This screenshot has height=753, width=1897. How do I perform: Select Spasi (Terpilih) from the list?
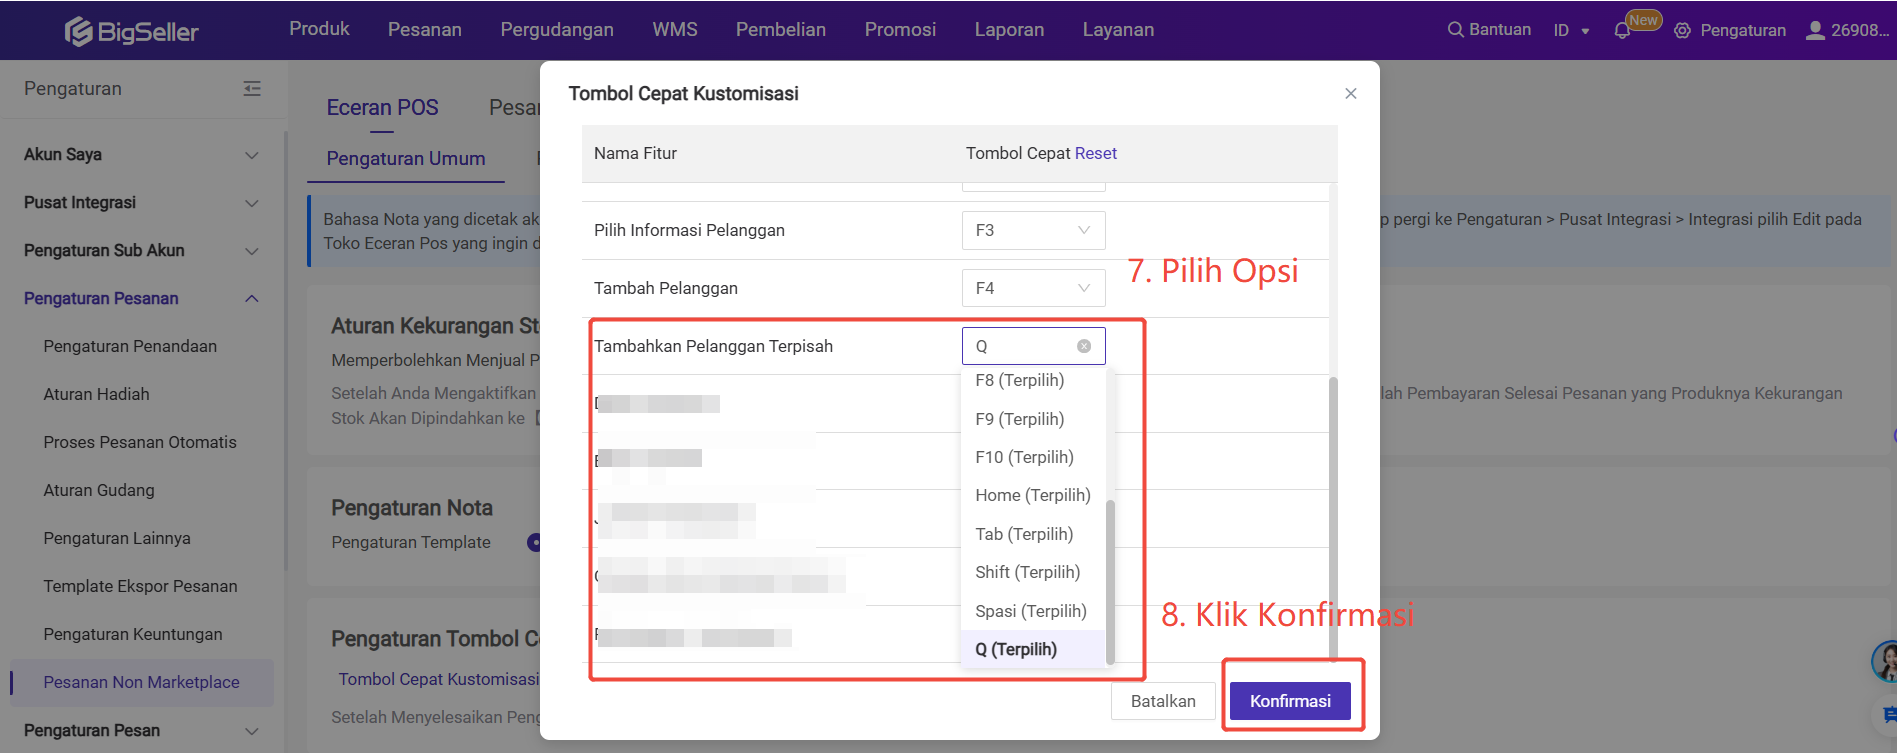click(x=1030, y=611)
